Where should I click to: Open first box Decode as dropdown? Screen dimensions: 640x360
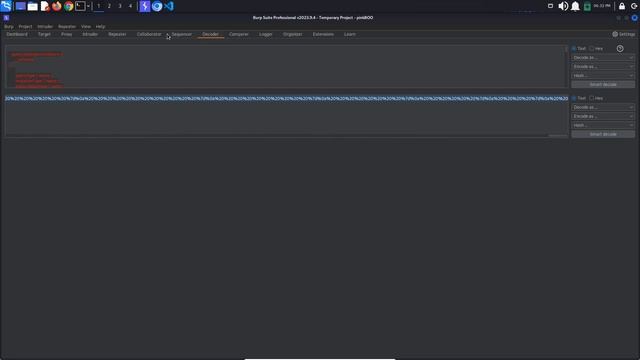point(603,58)
